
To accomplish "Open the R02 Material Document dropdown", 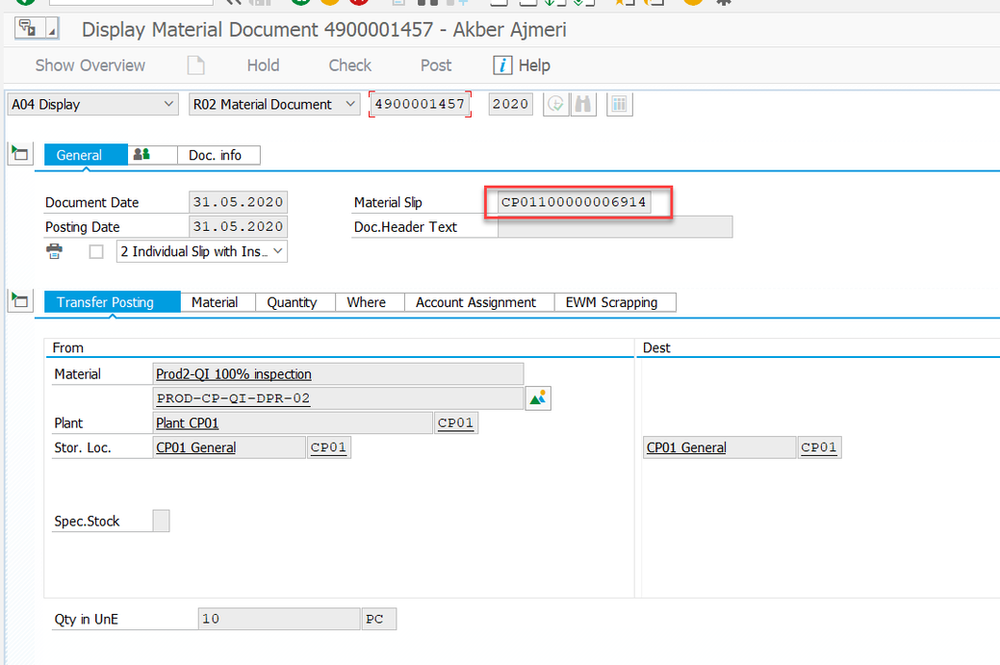I will [x=351, y=103].
